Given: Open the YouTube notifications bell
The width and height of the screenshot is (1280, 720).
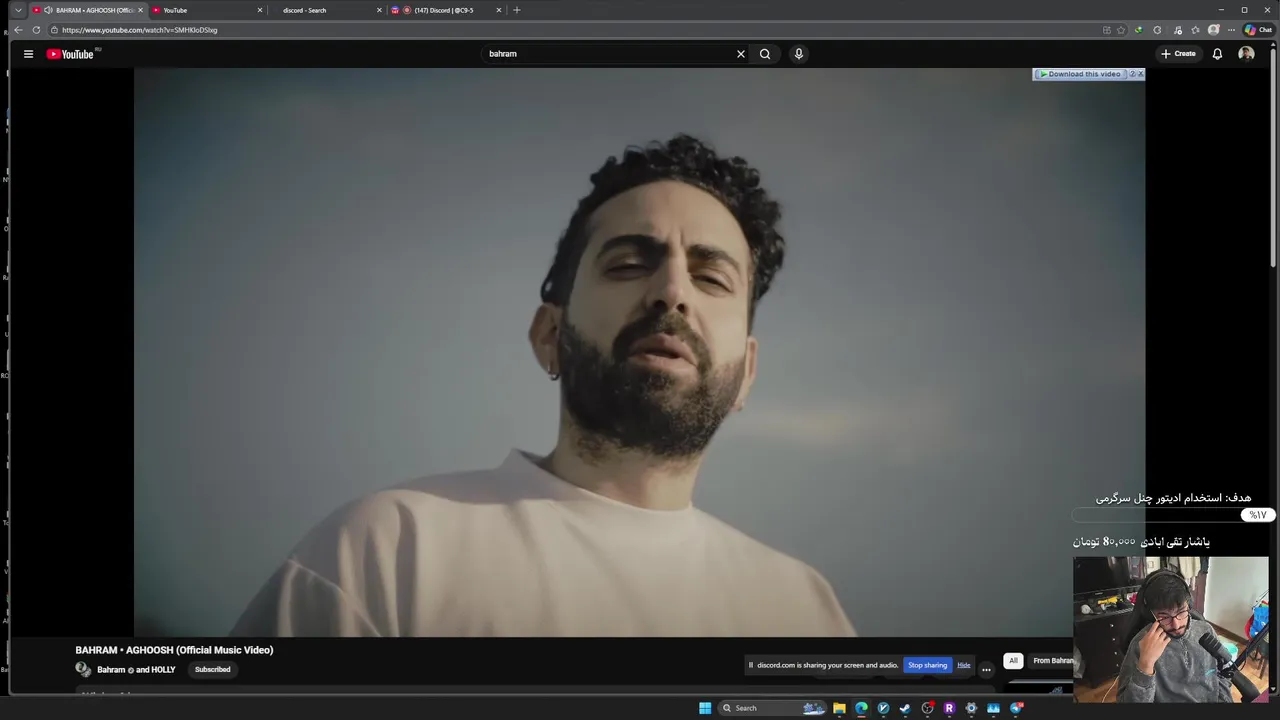Looking at the screenshot, I should (x=1217, y=54).
